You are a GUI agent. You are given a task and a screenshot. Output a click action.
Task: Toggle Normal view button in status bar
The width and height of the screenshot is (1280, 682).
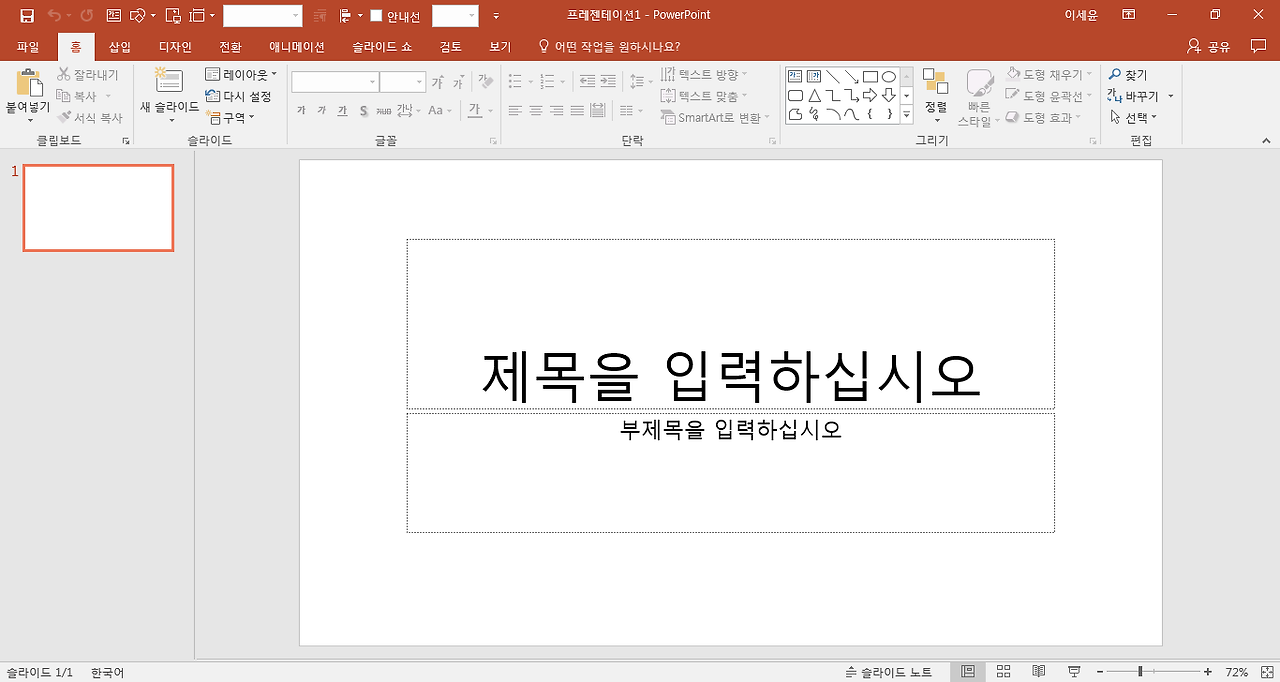tap(968, 671)
